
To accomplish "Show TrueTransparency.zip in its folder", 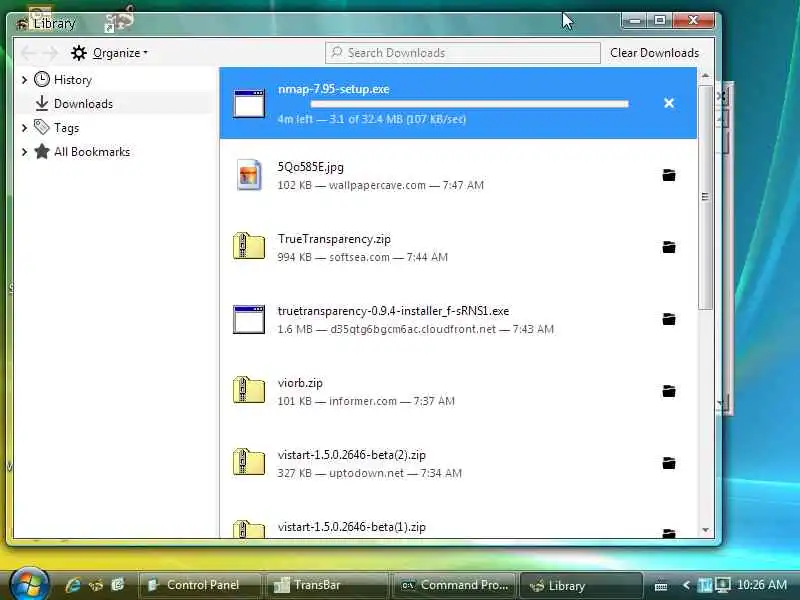I will [669, 247].
